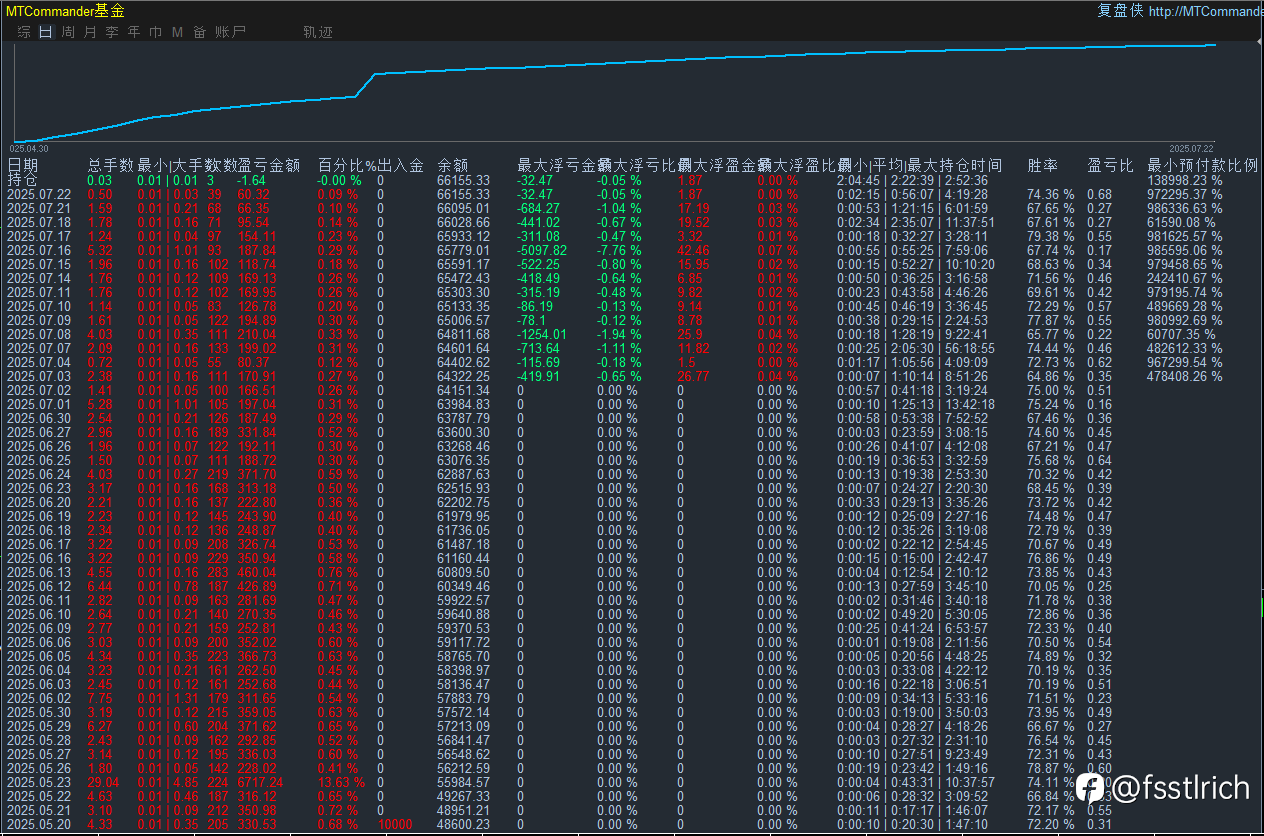The height and width of the screenshot is (836, 1264).
Task: Open the MTCommander http link
Action: click(1206, 11)
